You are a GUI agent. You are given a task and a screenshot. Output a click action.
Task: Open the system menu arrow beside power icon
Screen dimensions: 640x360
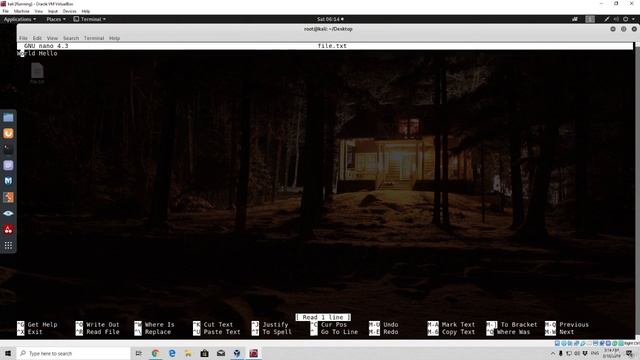tap(633, 19)
